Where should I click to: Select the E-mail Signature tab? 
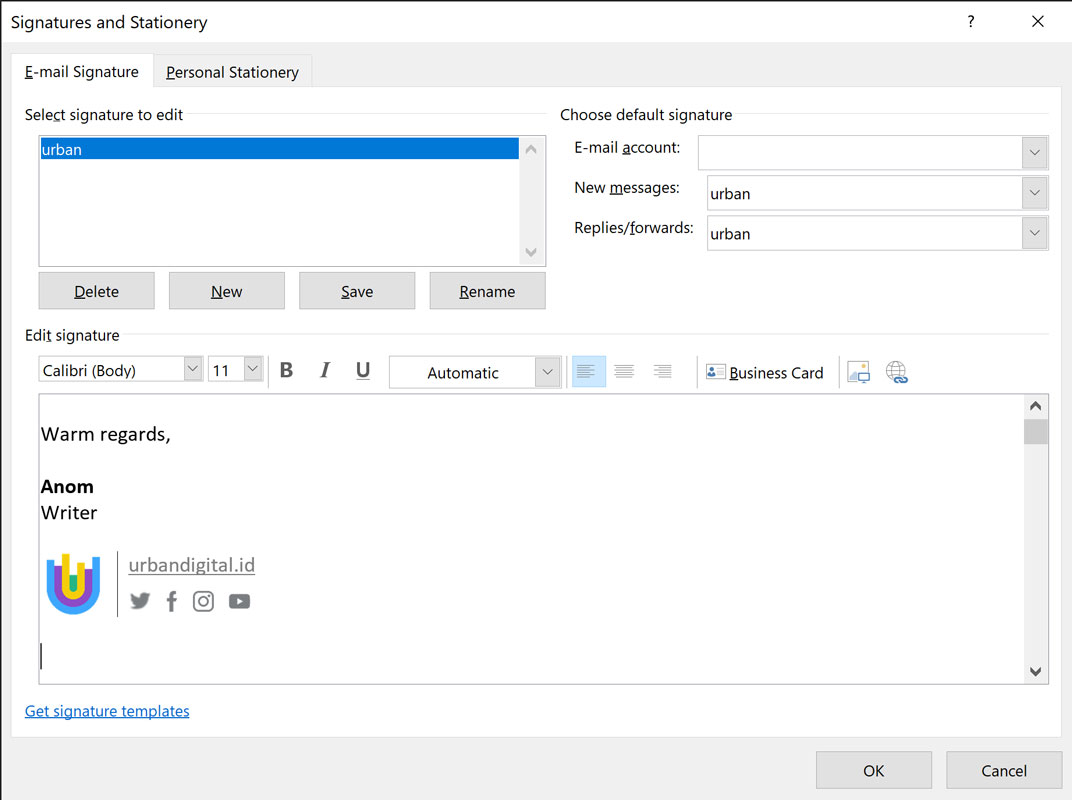pyautogui.click(x=82, y=72)
